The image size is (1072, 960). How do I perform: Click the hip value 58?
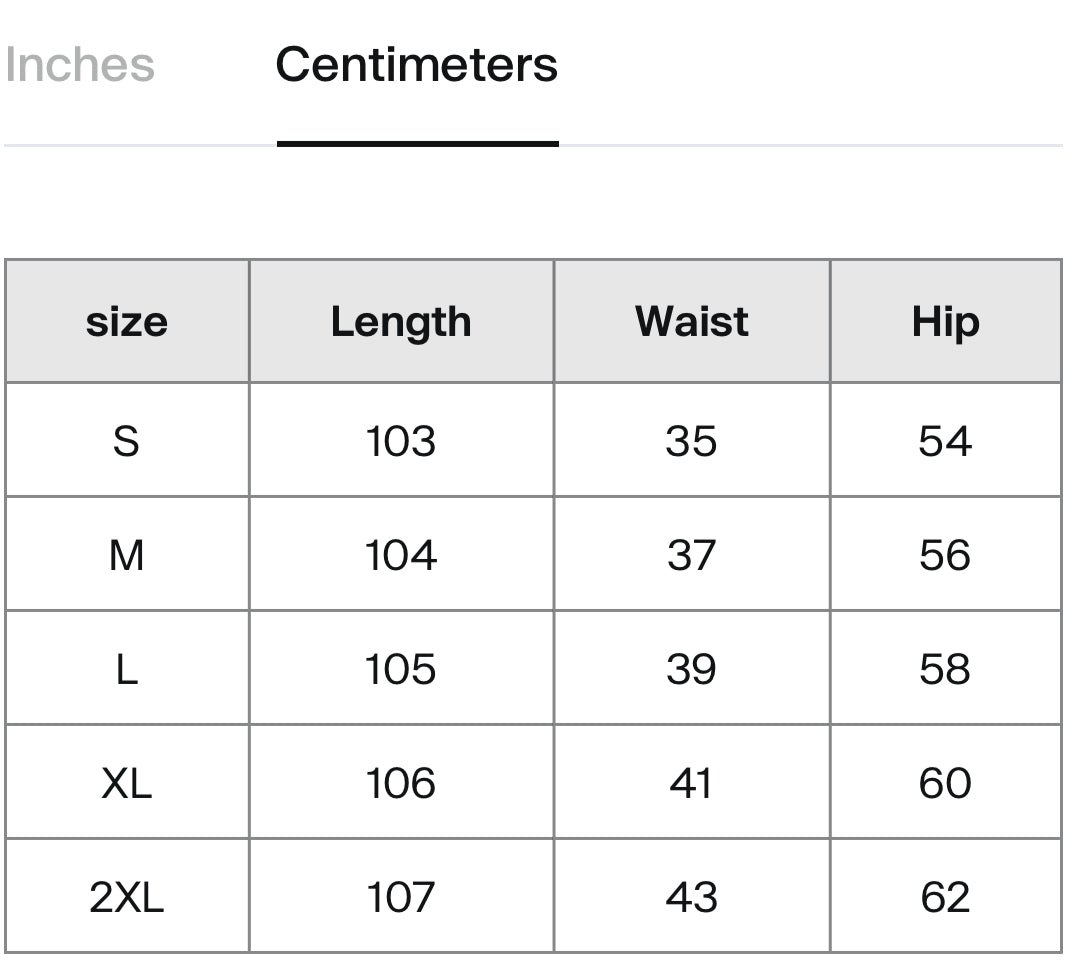click(946, 669)
